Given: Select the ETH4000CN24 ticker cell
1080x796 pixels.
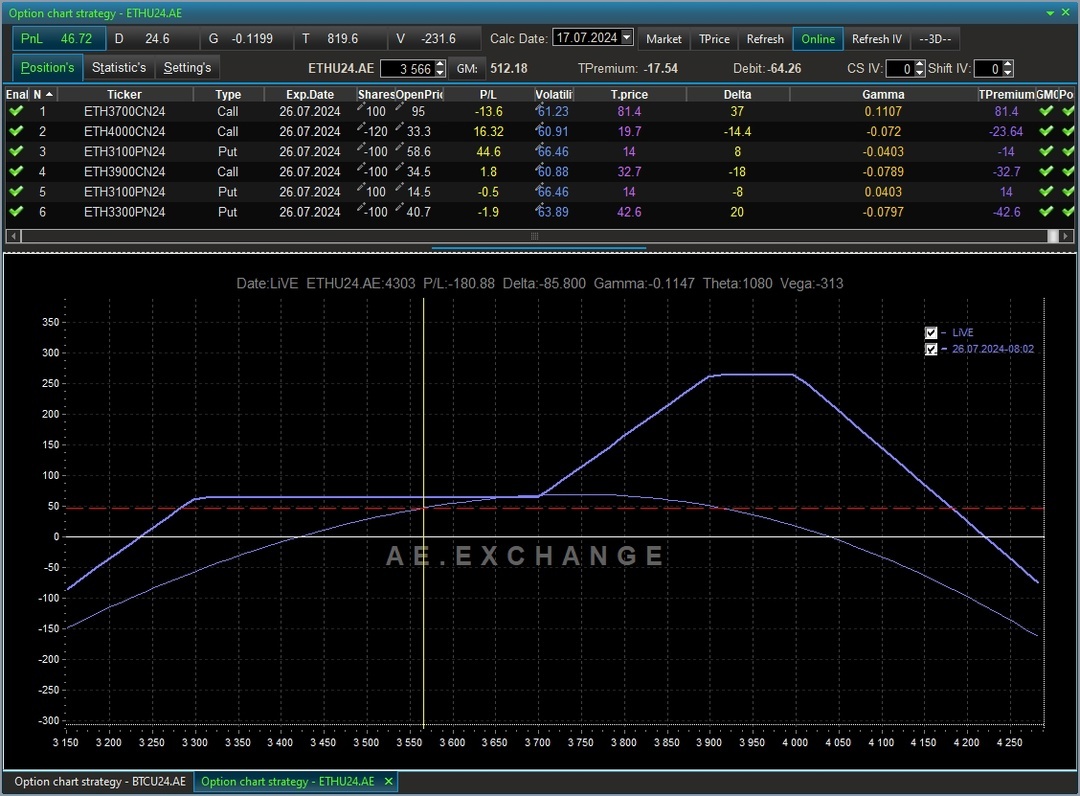Looking at the screenshot, I should tap(125, 131).
